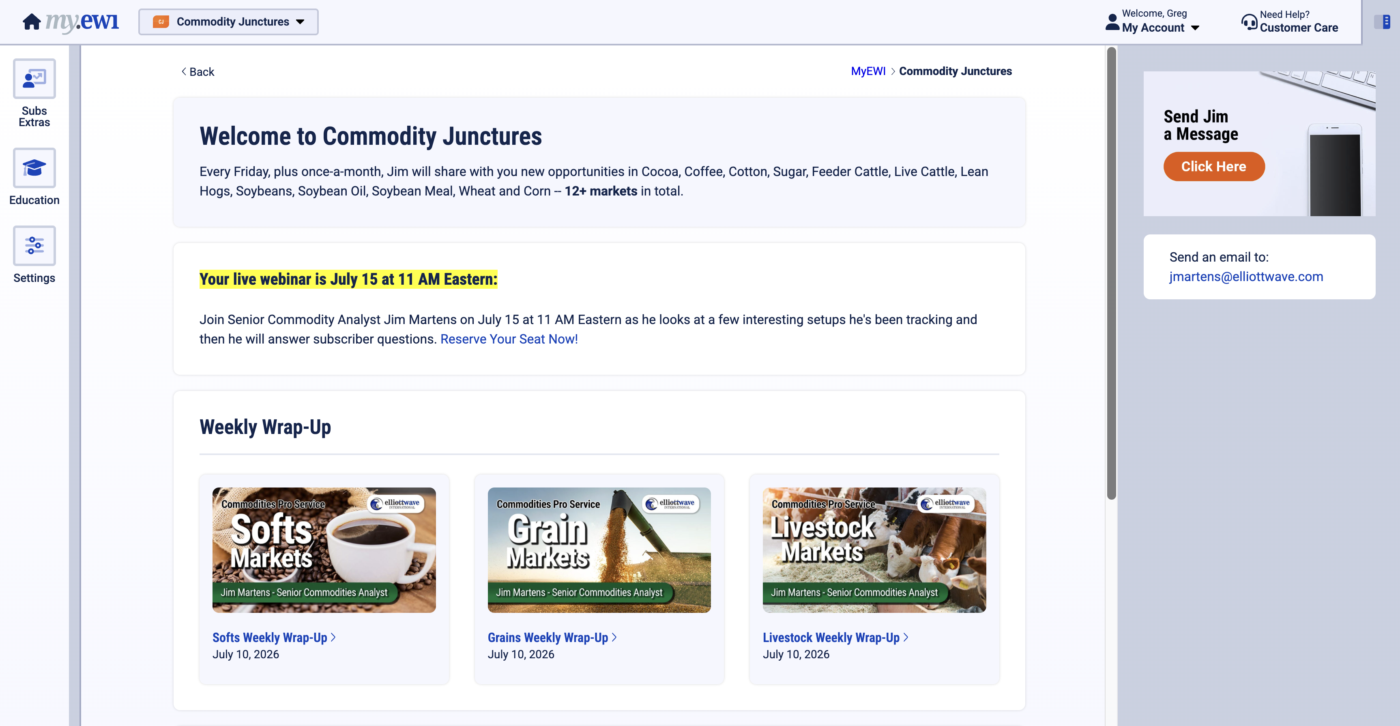Open the Livestock Weekly Wrap-Up link
The width and height of the screenshot is (1400, 726).
pos(835,638)
